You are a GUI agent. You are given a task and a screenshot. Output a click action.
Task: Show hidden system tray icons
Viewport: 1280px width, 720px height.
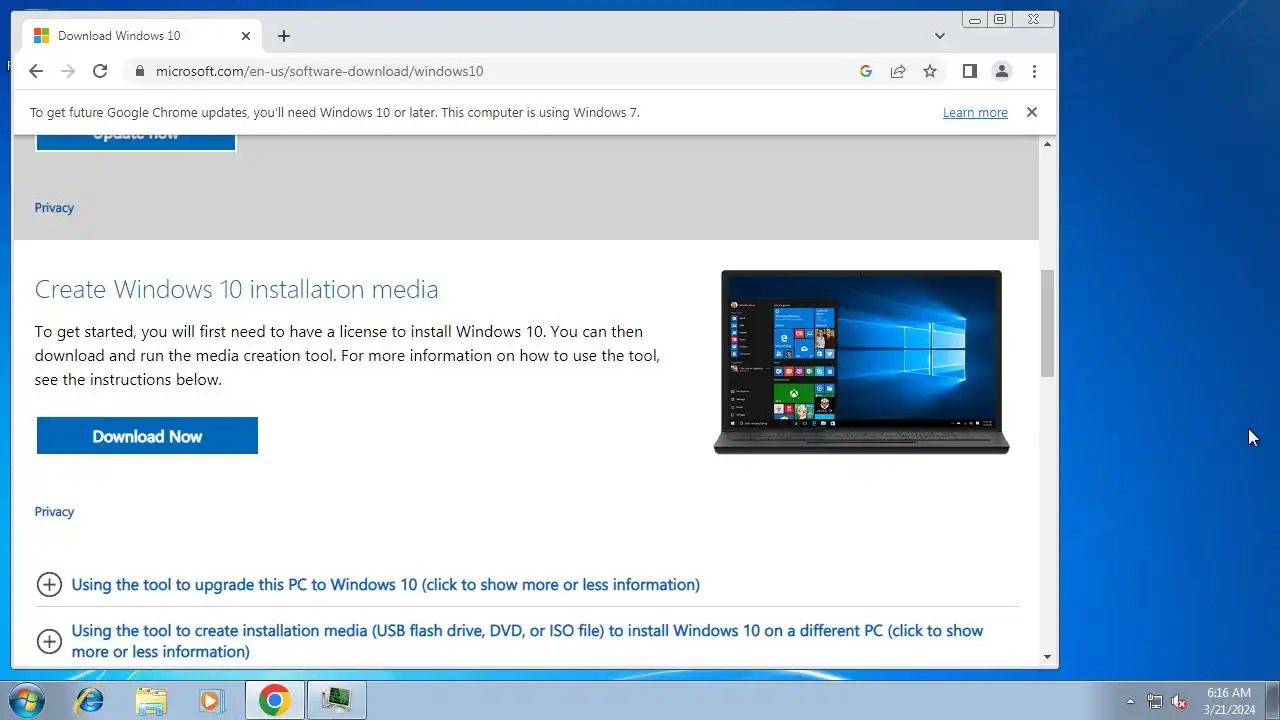coord(1131,701)
